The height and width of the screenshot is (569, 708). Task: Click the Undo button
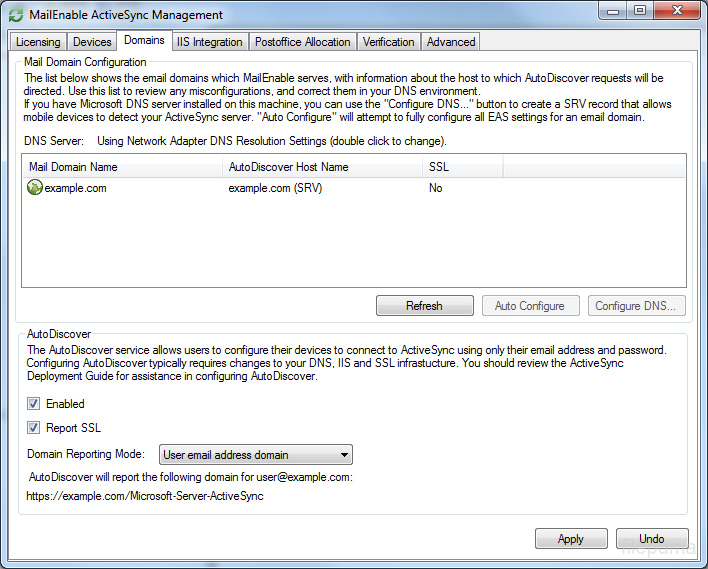click(x=652, y=539)
